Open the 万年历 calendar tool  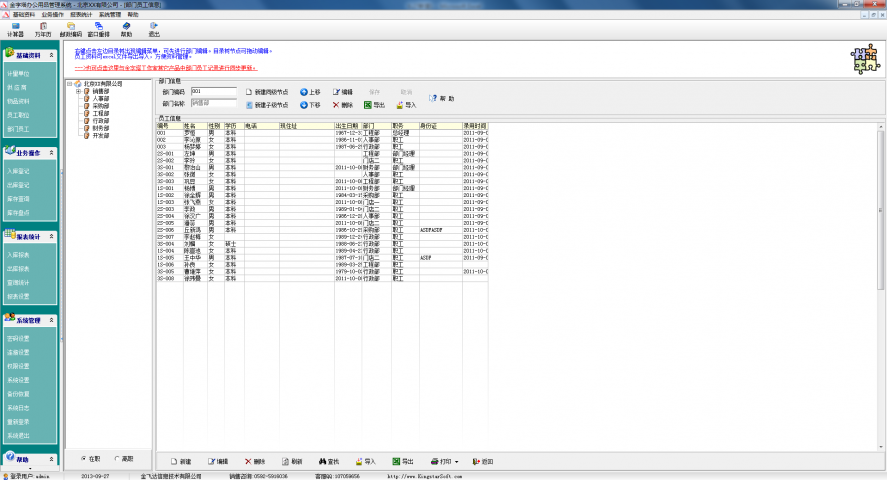[43, 29]
